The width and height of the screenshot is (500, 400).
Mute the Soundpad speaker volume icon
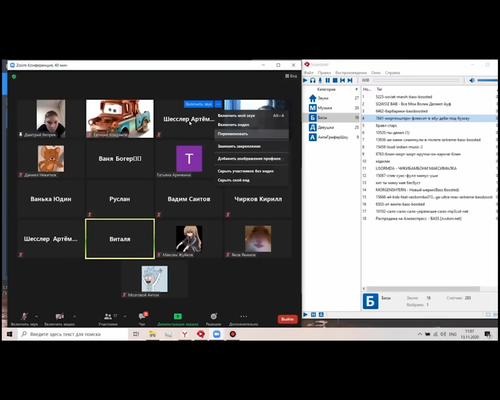tap(472, 80)
